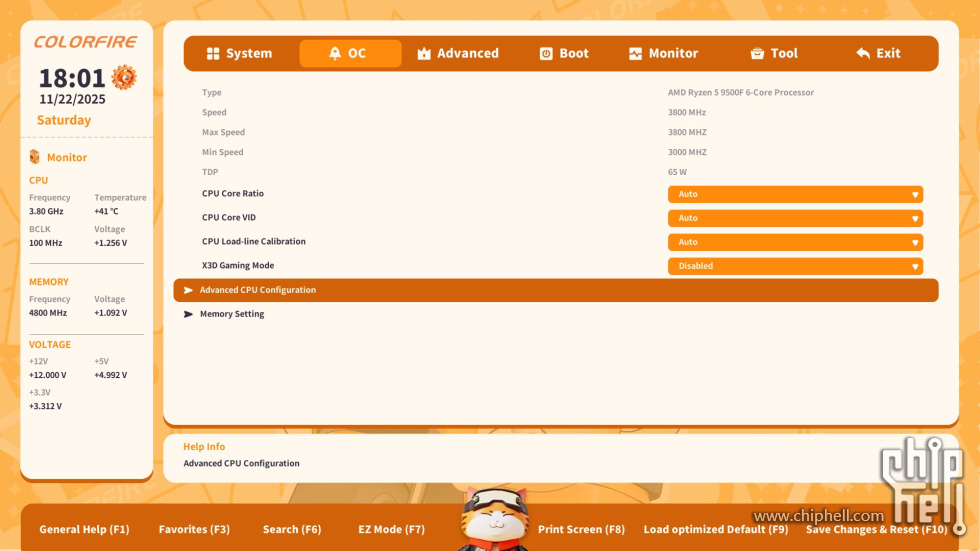Viewport: 980px width, 551px height.
Task: Switch to EZ Mode (F7)
Action: (x=391, y=529)
